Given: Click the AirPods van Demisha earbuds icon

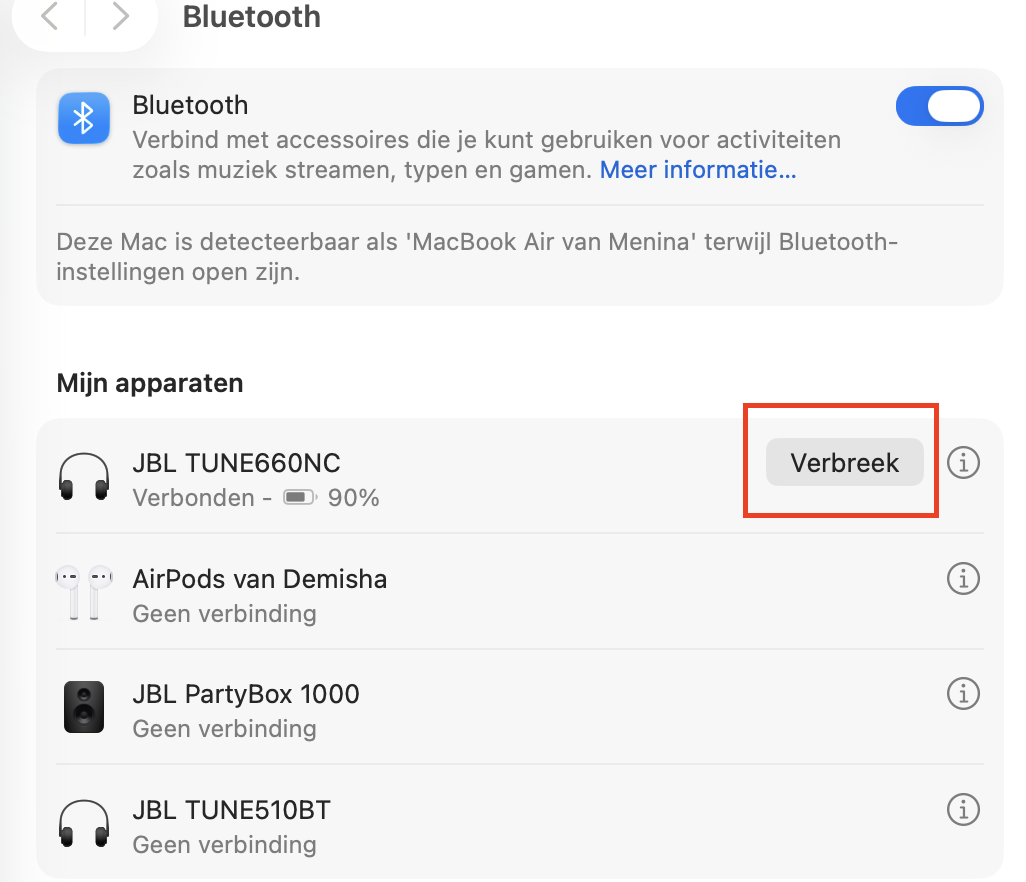Looking at the screenshot, I should 84,594.
